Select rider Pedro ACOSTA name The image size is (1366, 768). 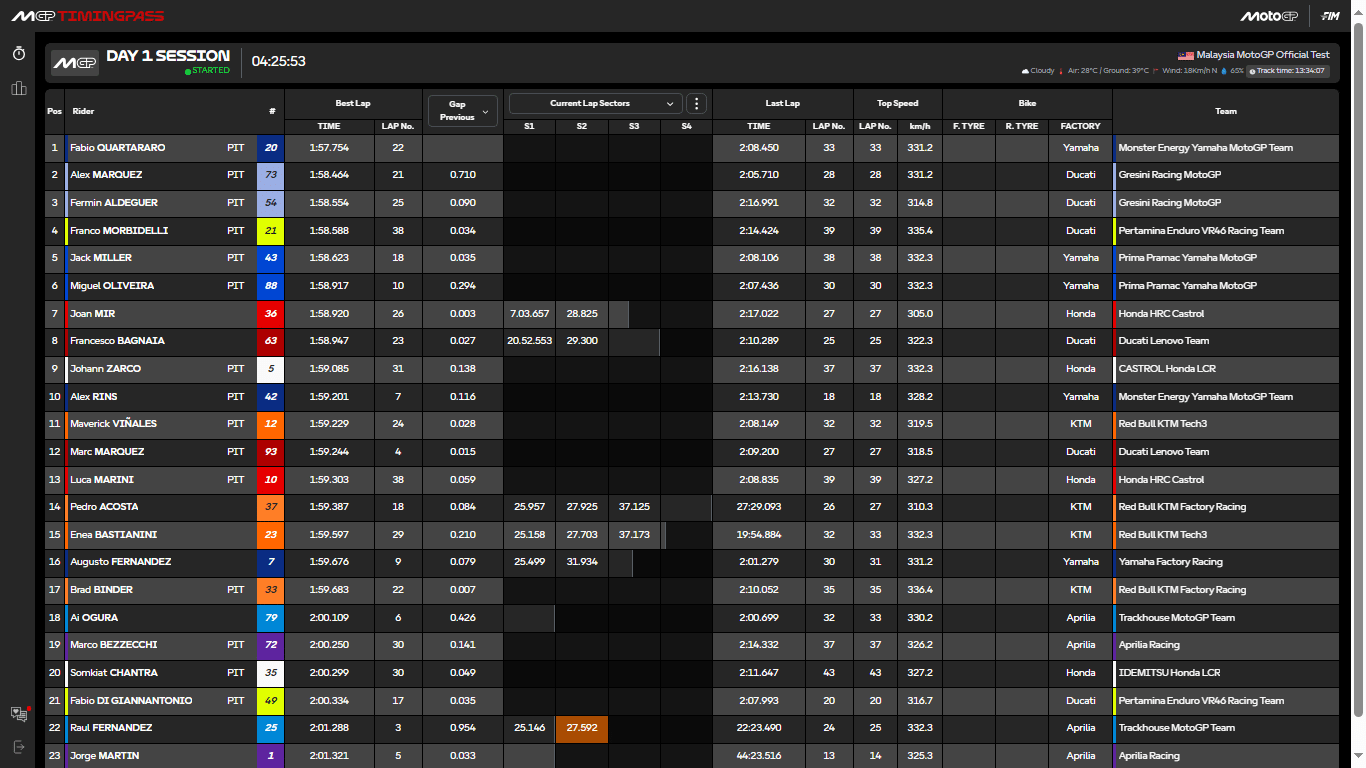click(104, 507)
